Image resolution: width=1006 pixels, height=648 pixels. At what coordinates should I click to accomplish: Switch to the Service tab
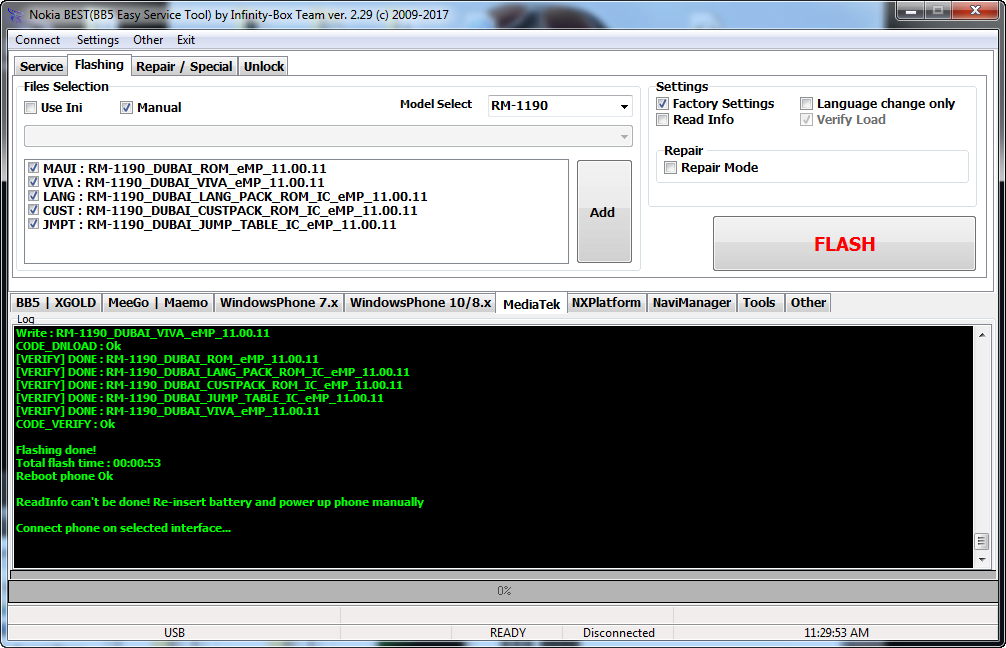coord(41,67)
